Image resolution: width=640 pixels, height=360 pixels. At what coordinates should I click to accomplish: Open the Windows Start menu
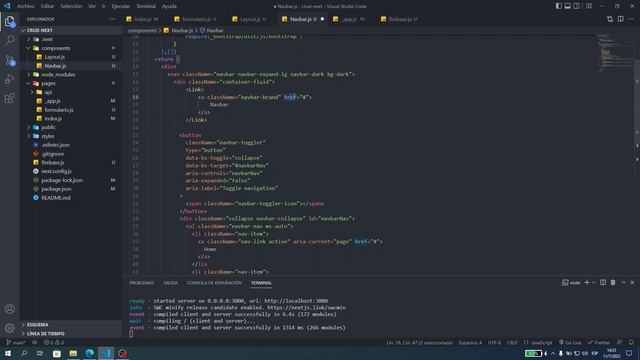coord(8,353)
